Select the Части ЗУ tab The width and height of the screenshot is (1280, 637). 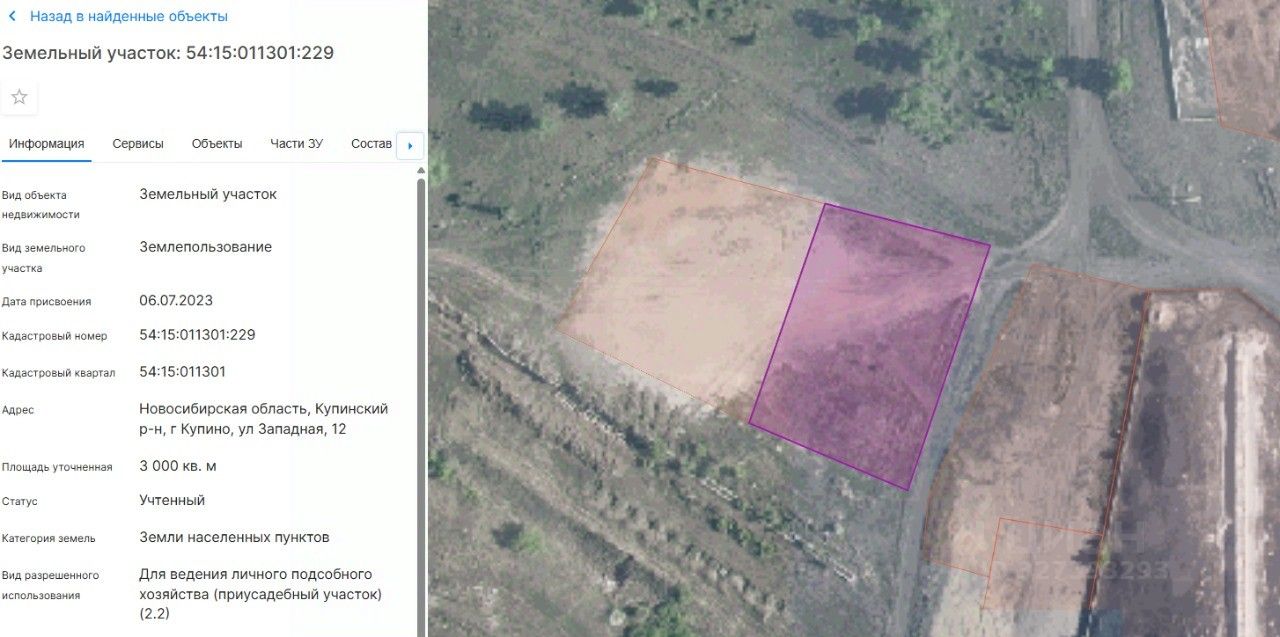coord(296,144)
